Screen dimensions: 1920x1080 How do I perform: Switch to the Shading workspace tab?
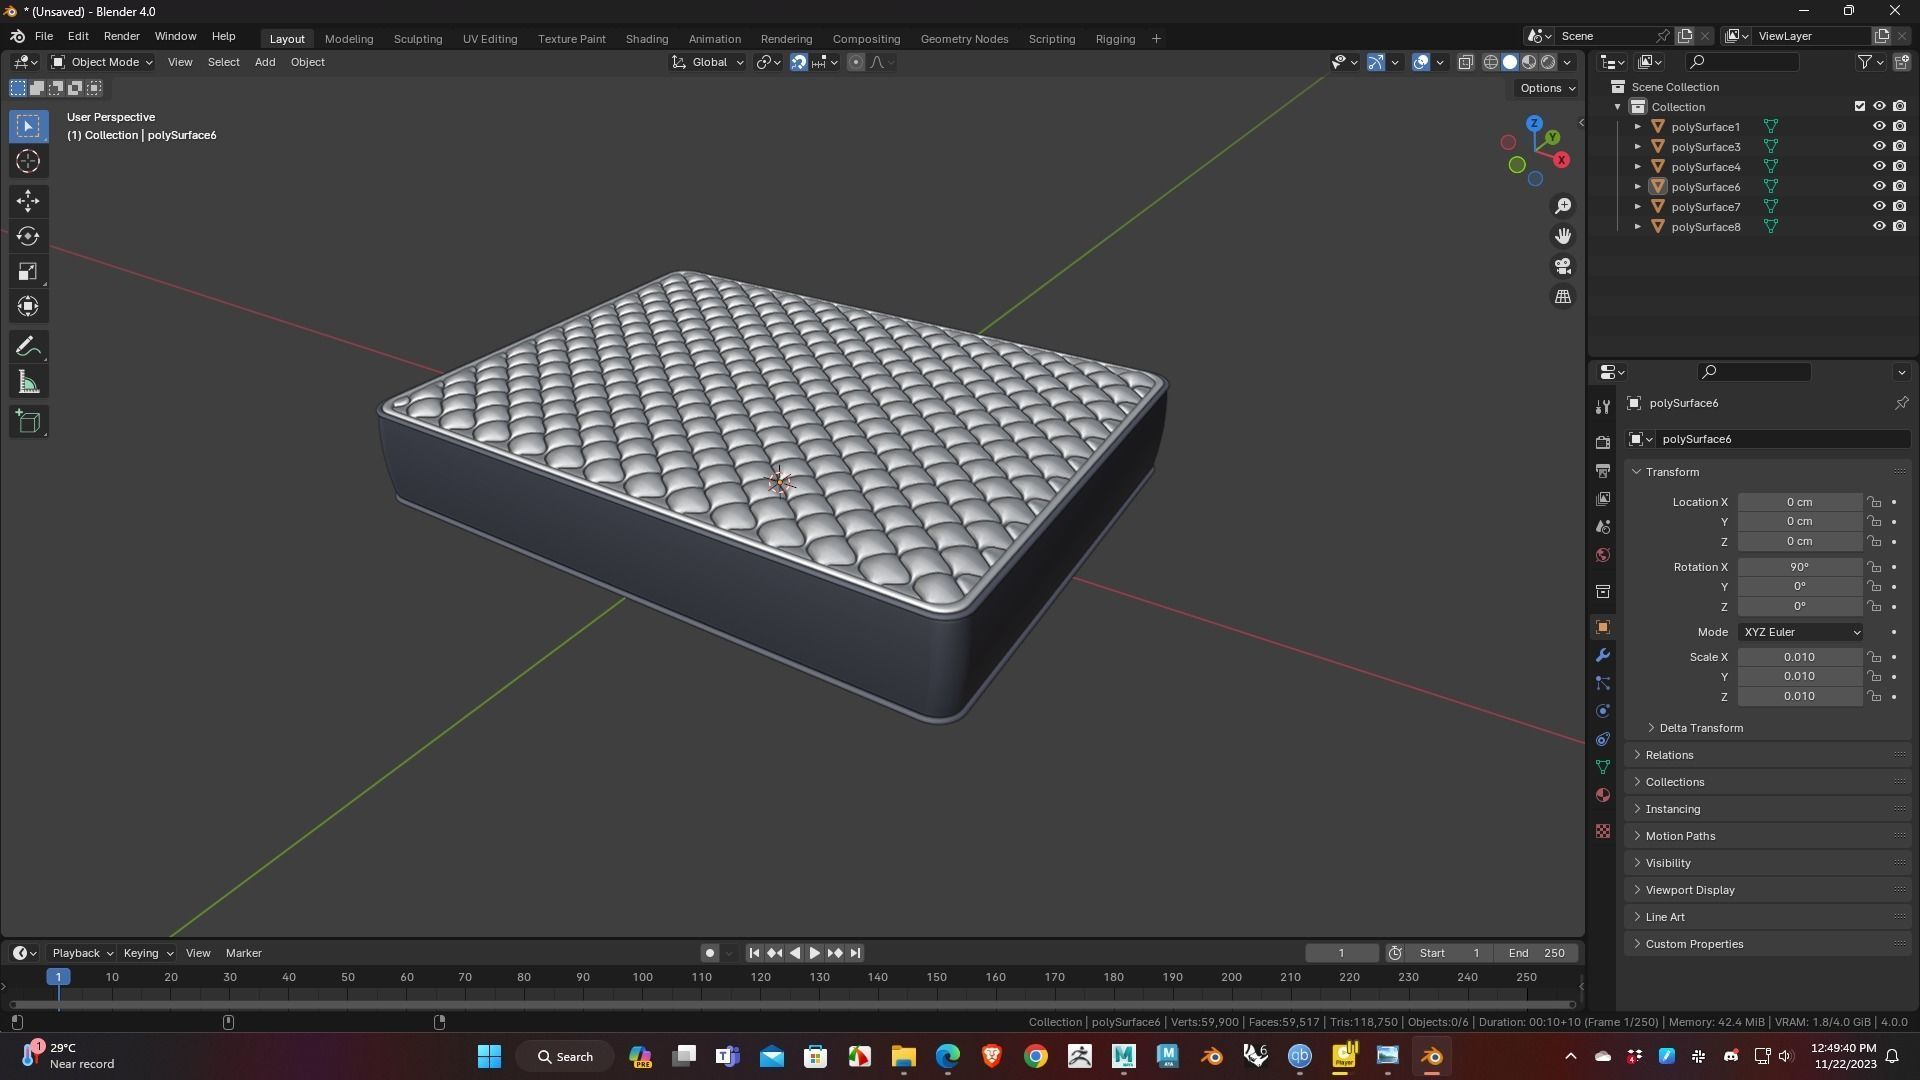647,39
